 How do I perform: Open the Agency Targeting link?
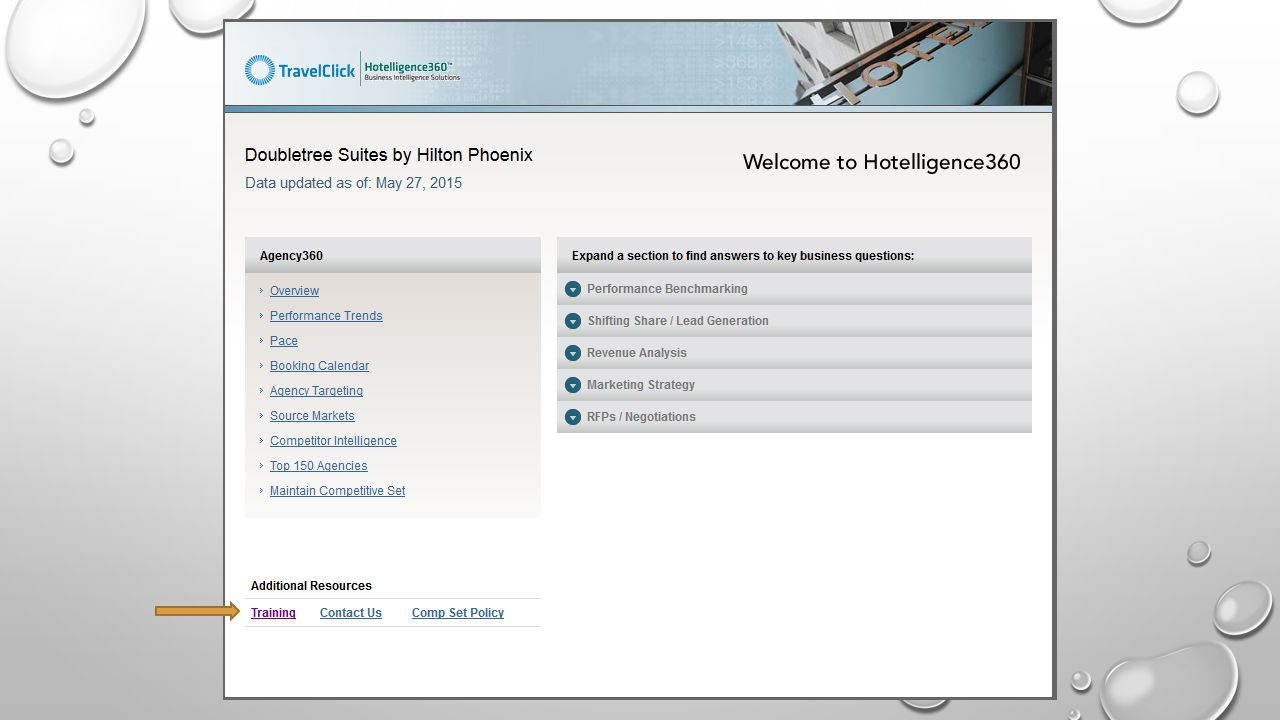point(316,391)
